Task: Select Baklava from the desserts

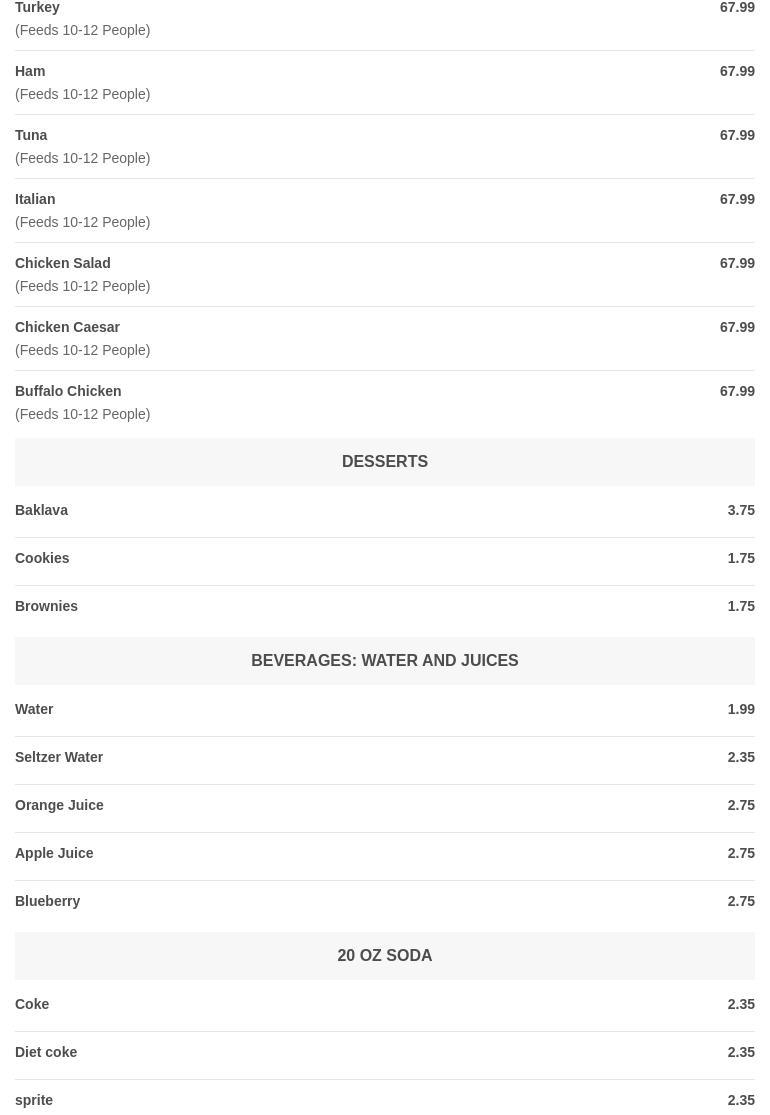Action: click(x=41, y=510)
